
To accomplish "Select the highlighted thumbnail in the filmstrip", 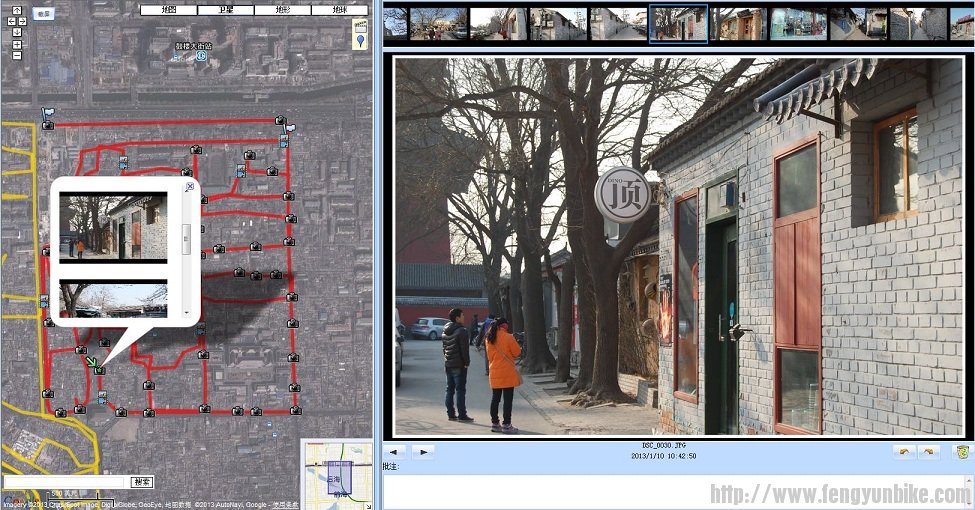I will tap(678, 23).
